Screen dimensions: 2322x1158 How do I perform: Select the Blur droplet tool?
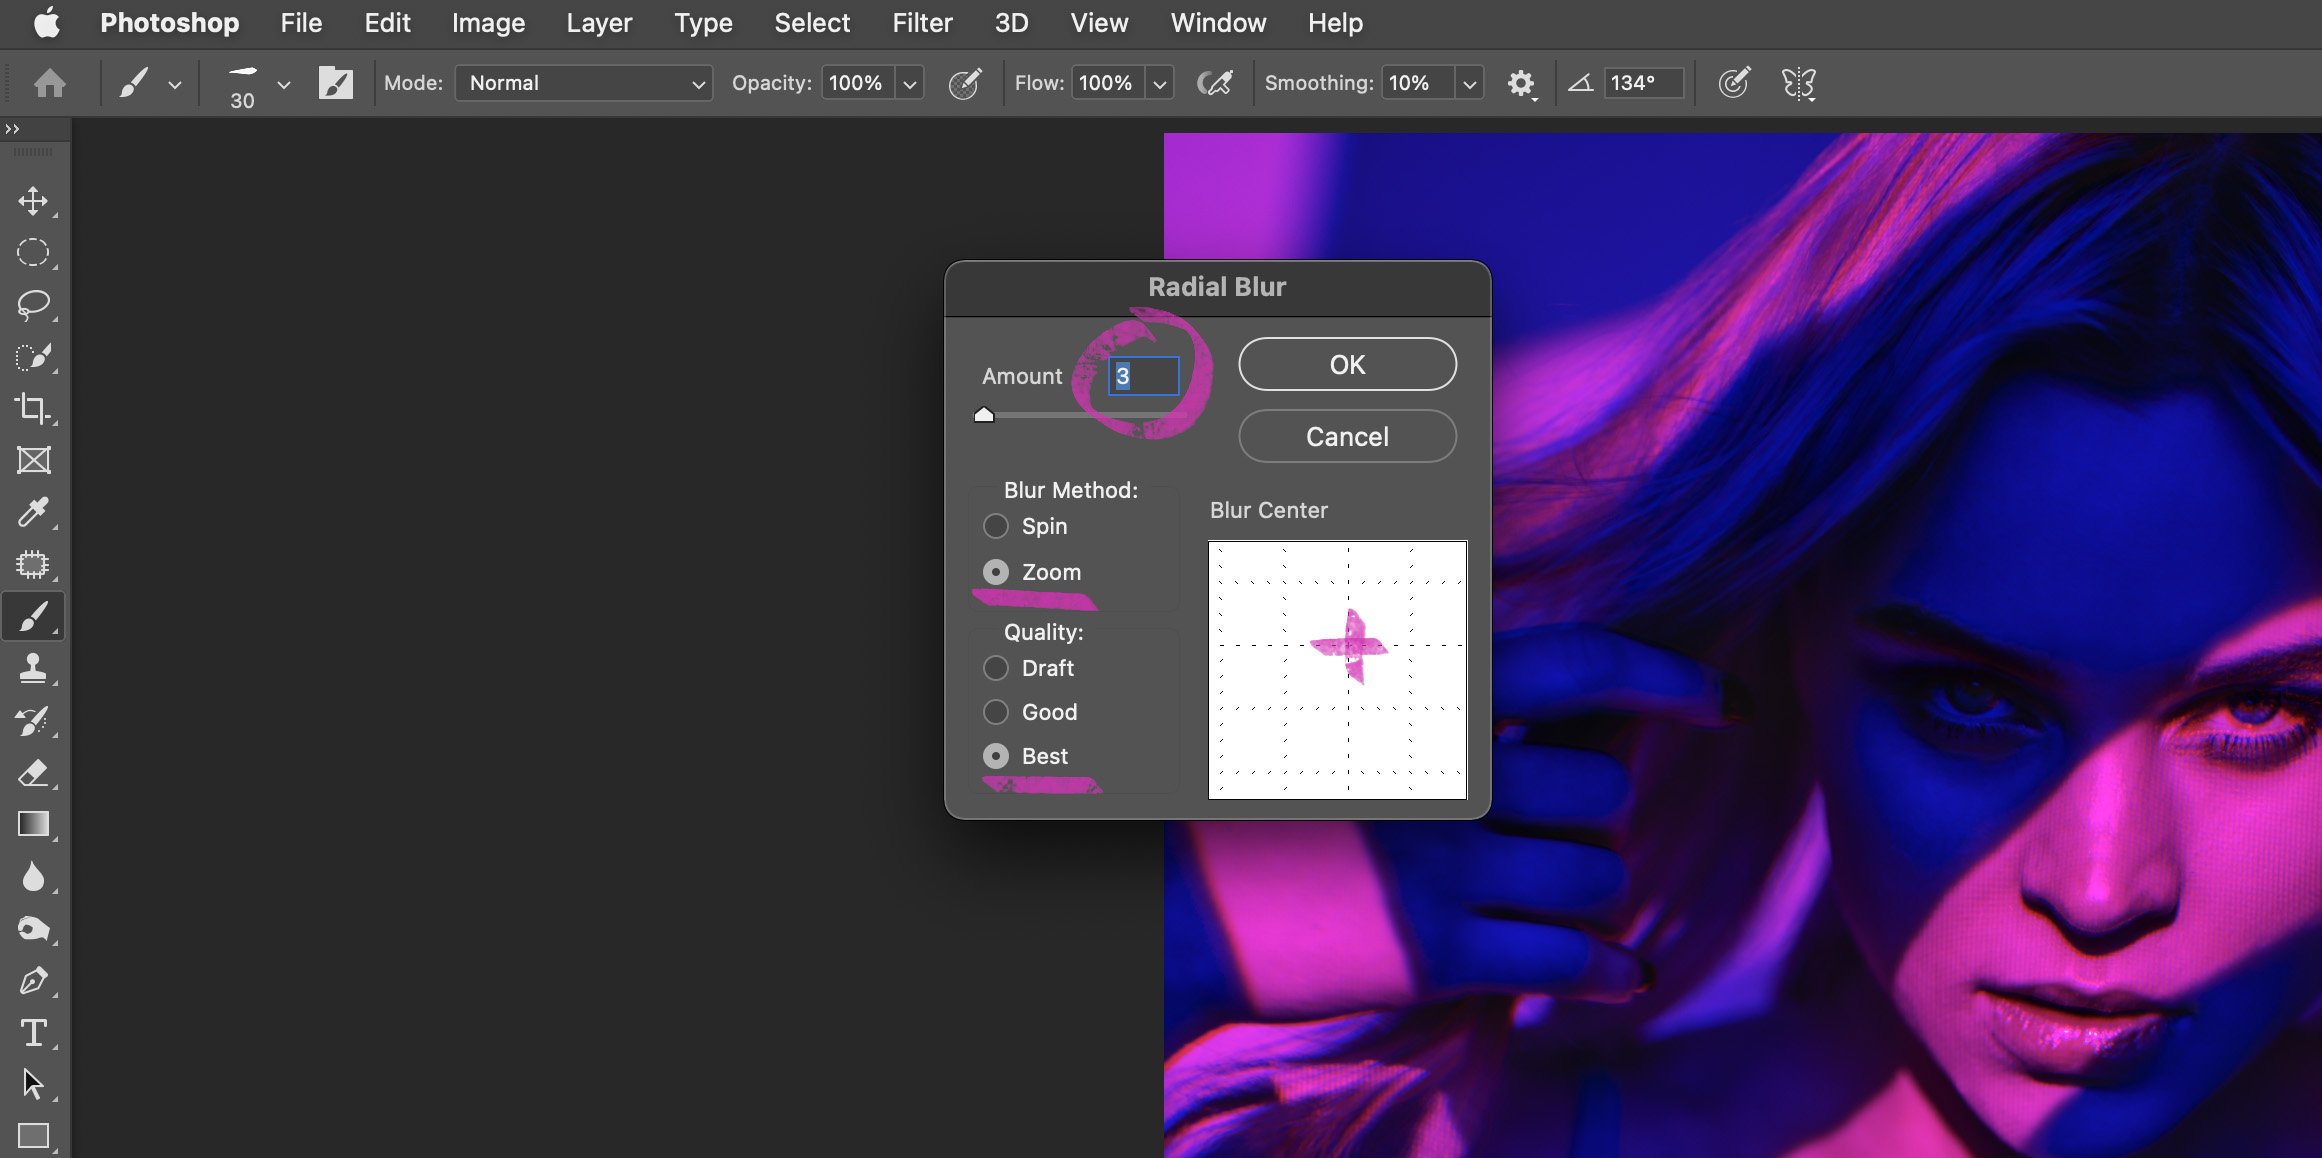(33, 877)
